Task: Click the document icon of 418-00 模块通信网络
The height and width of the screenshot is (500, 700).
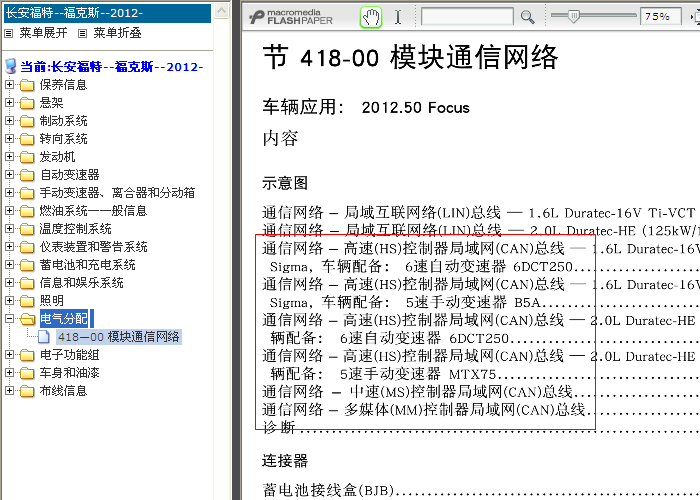Action: 44,337
